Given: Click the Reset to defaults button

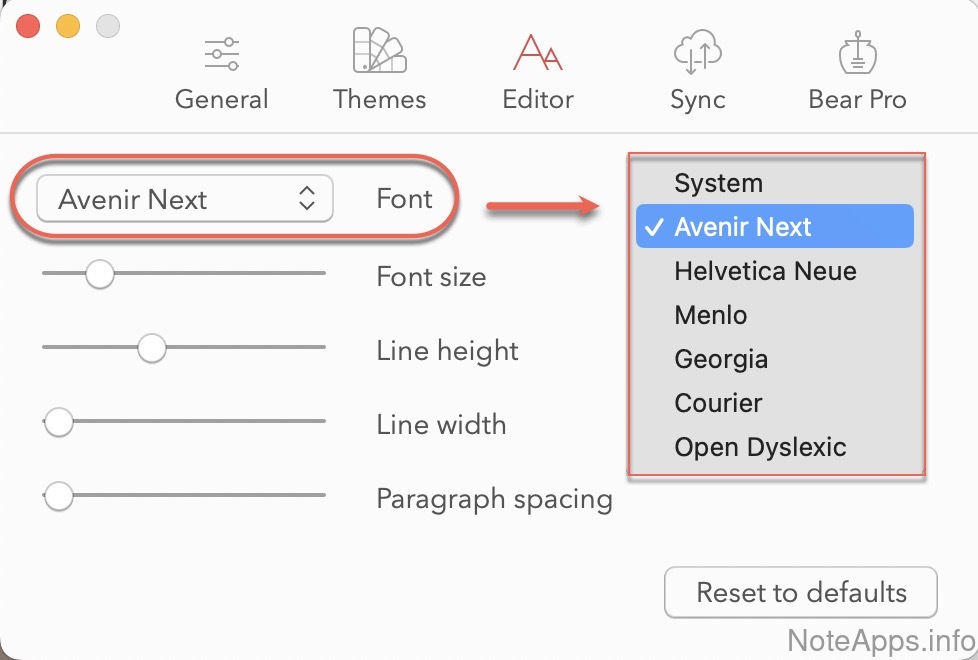Looking at the screenshot, I should 801,592.
